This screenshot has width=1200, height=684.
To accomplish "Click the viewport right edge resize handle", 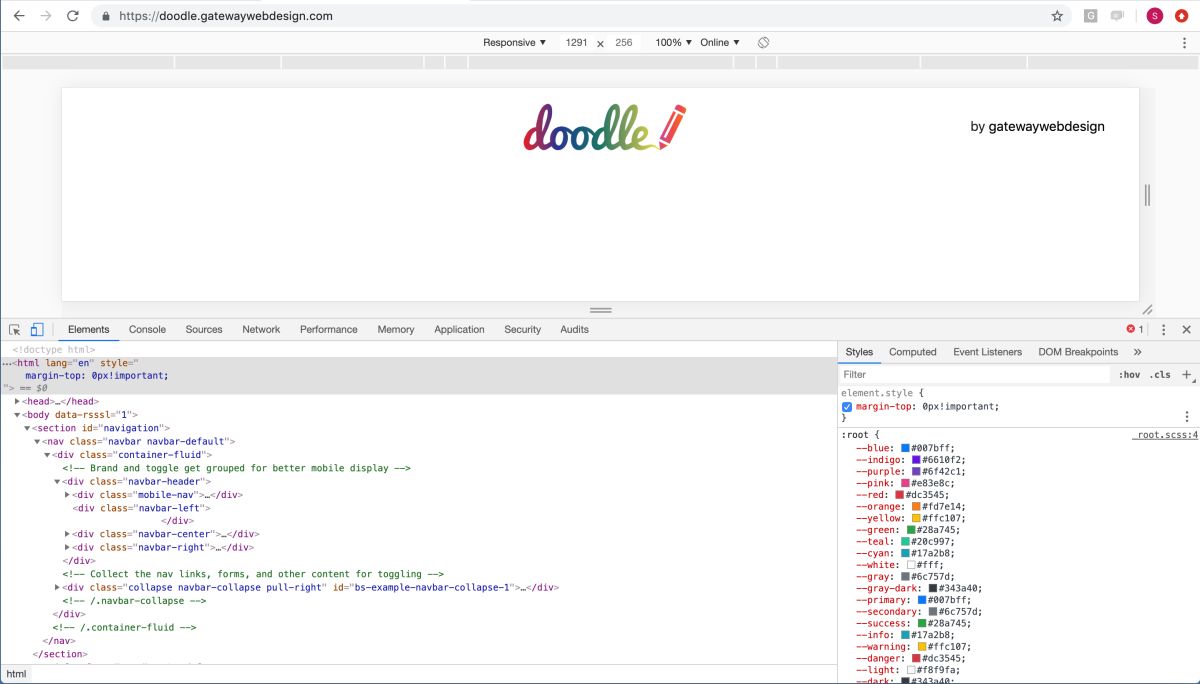I will click(x=1147, y=195).
